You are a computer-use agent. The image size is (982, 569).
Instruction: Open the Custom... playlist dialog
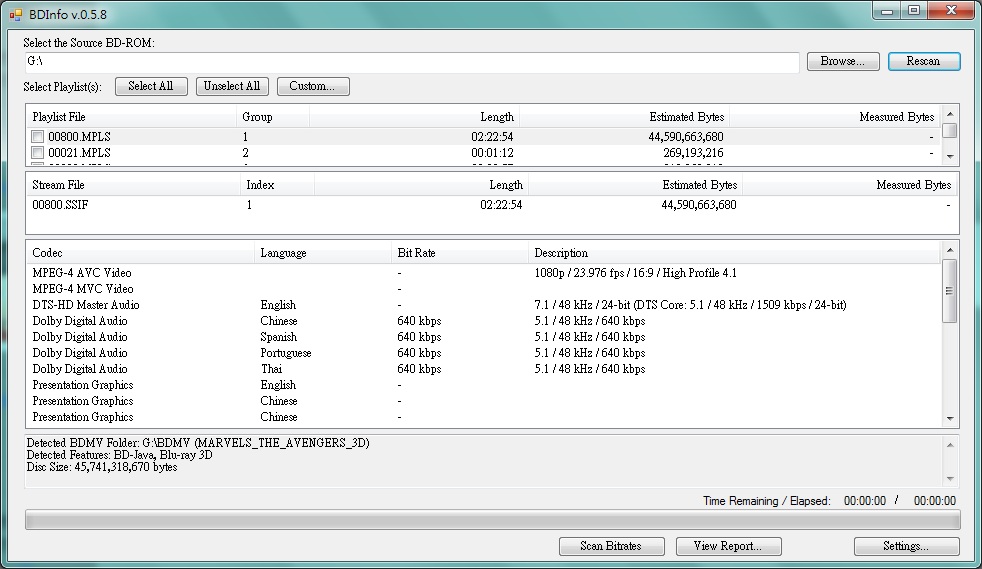(313, 86)
